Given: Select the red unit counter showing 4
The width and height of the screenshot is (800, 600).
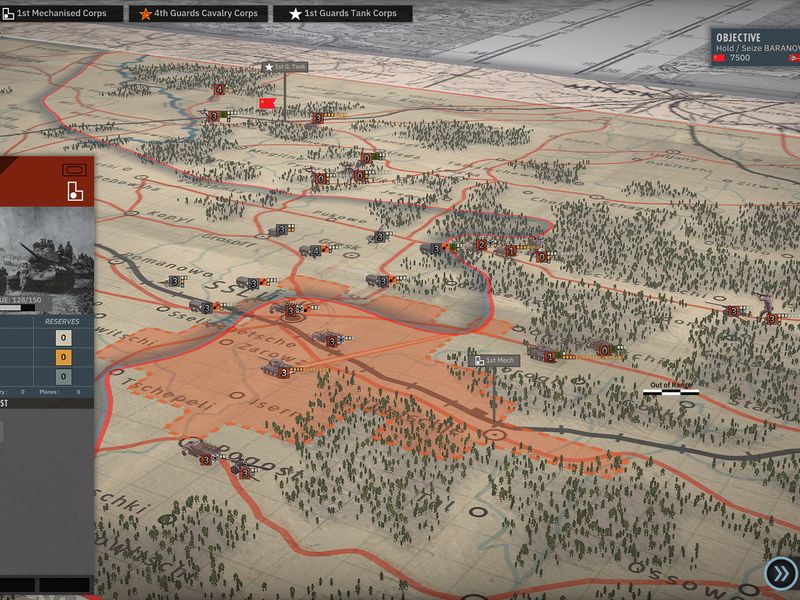Looking at the screenshot, I should [x=219, y=90].
